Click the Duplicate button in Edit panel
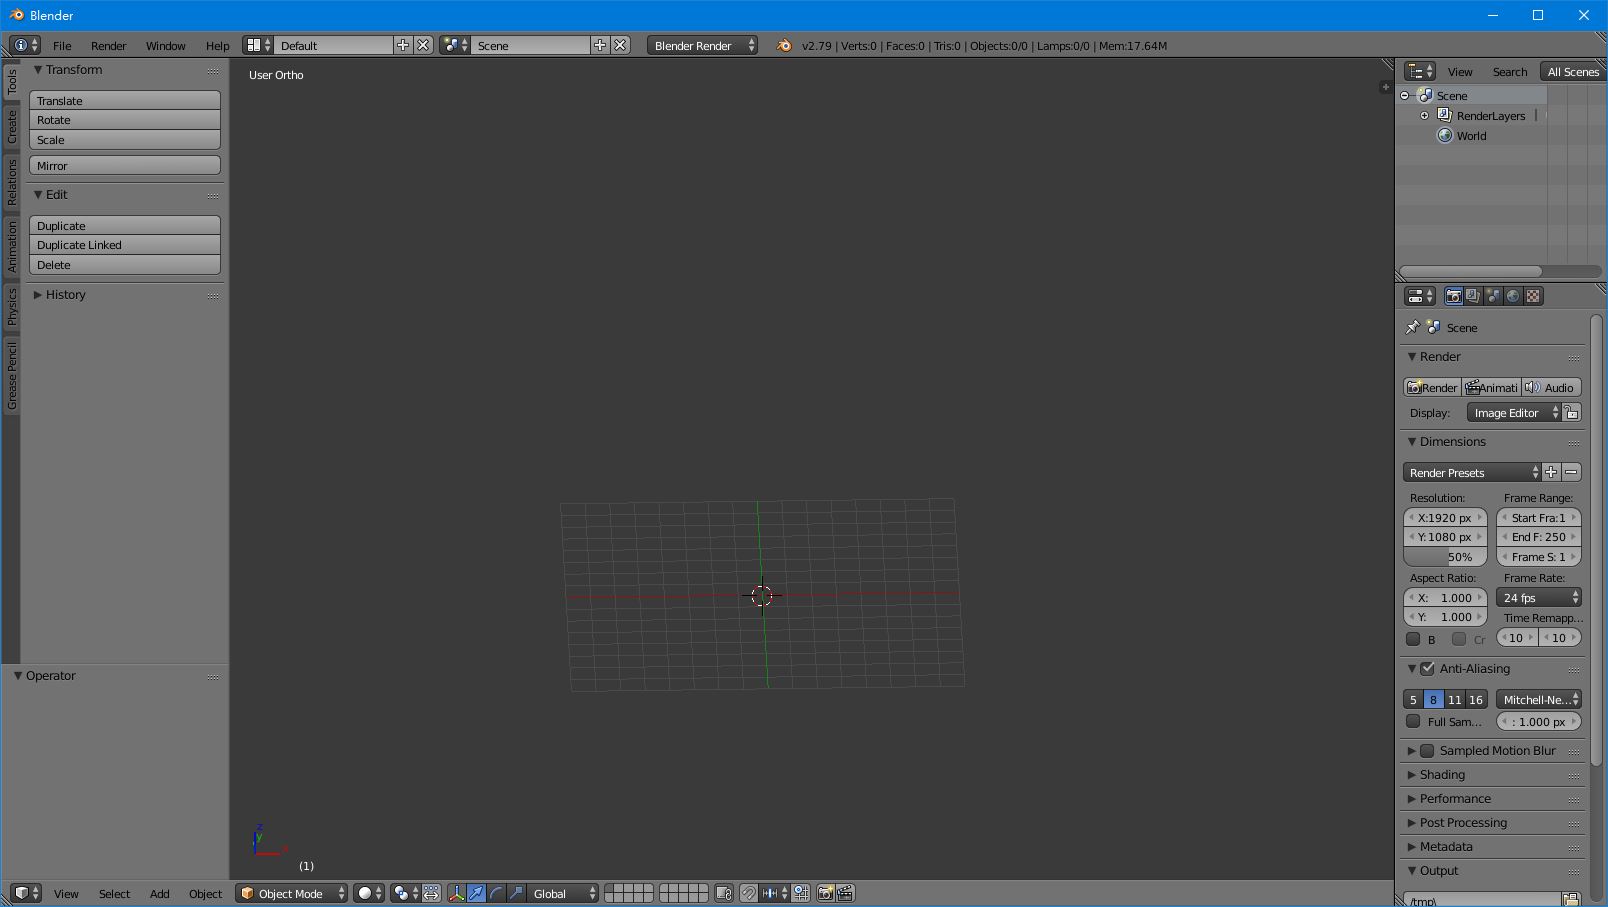1608x907 pixels. [124, 225]
